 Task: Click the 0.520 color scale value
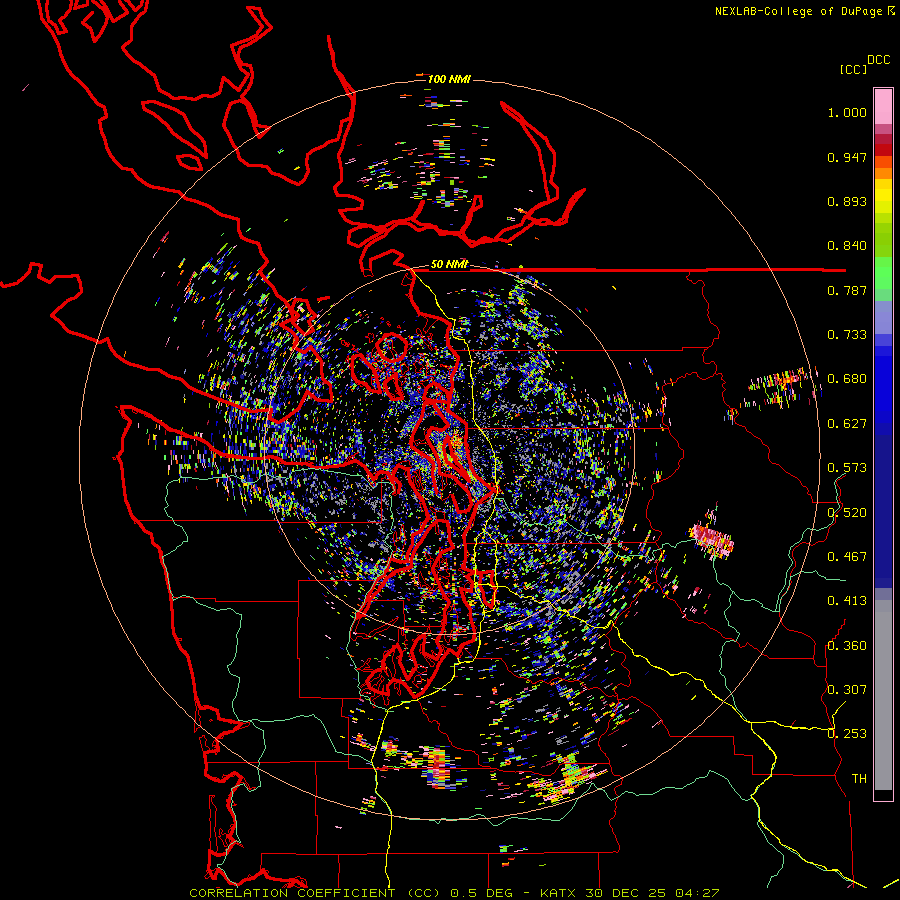point(847,512)
